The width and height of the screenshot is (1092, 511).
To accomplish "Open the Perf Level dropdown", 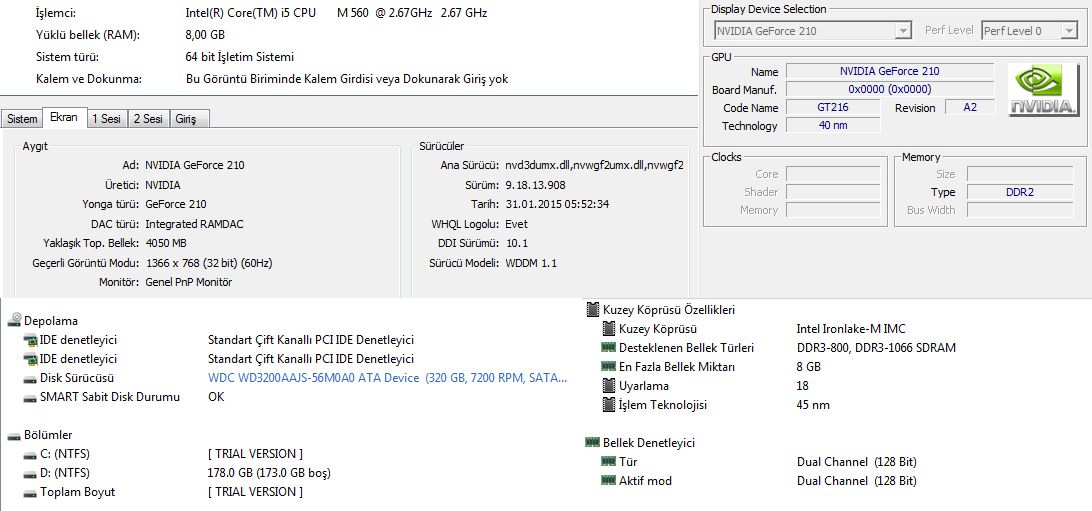I will 1068,31.
